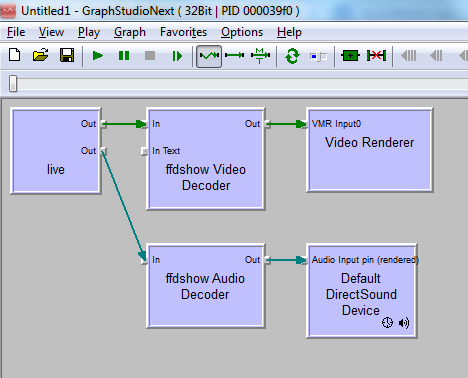The image size is (468, 378).
Task: Click the second Out pin of live
Action: click(x=104, y=151)
